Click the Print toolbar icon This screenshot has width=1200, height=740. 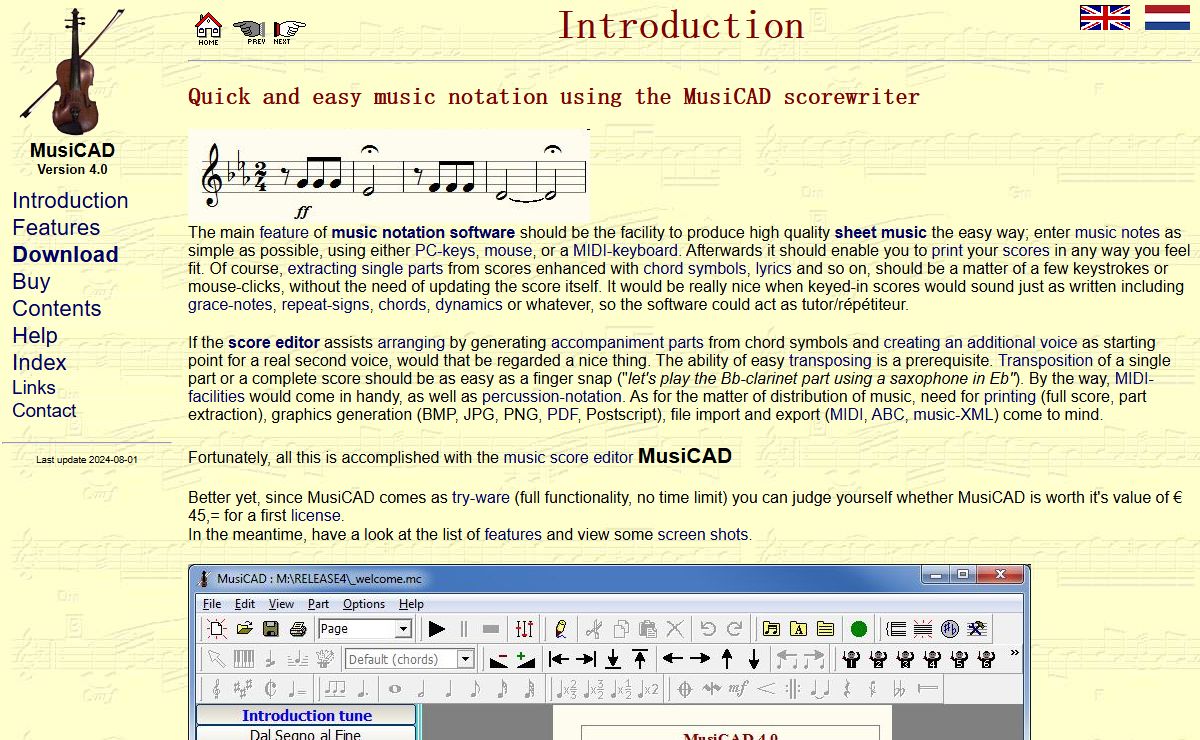pos(297,629)
